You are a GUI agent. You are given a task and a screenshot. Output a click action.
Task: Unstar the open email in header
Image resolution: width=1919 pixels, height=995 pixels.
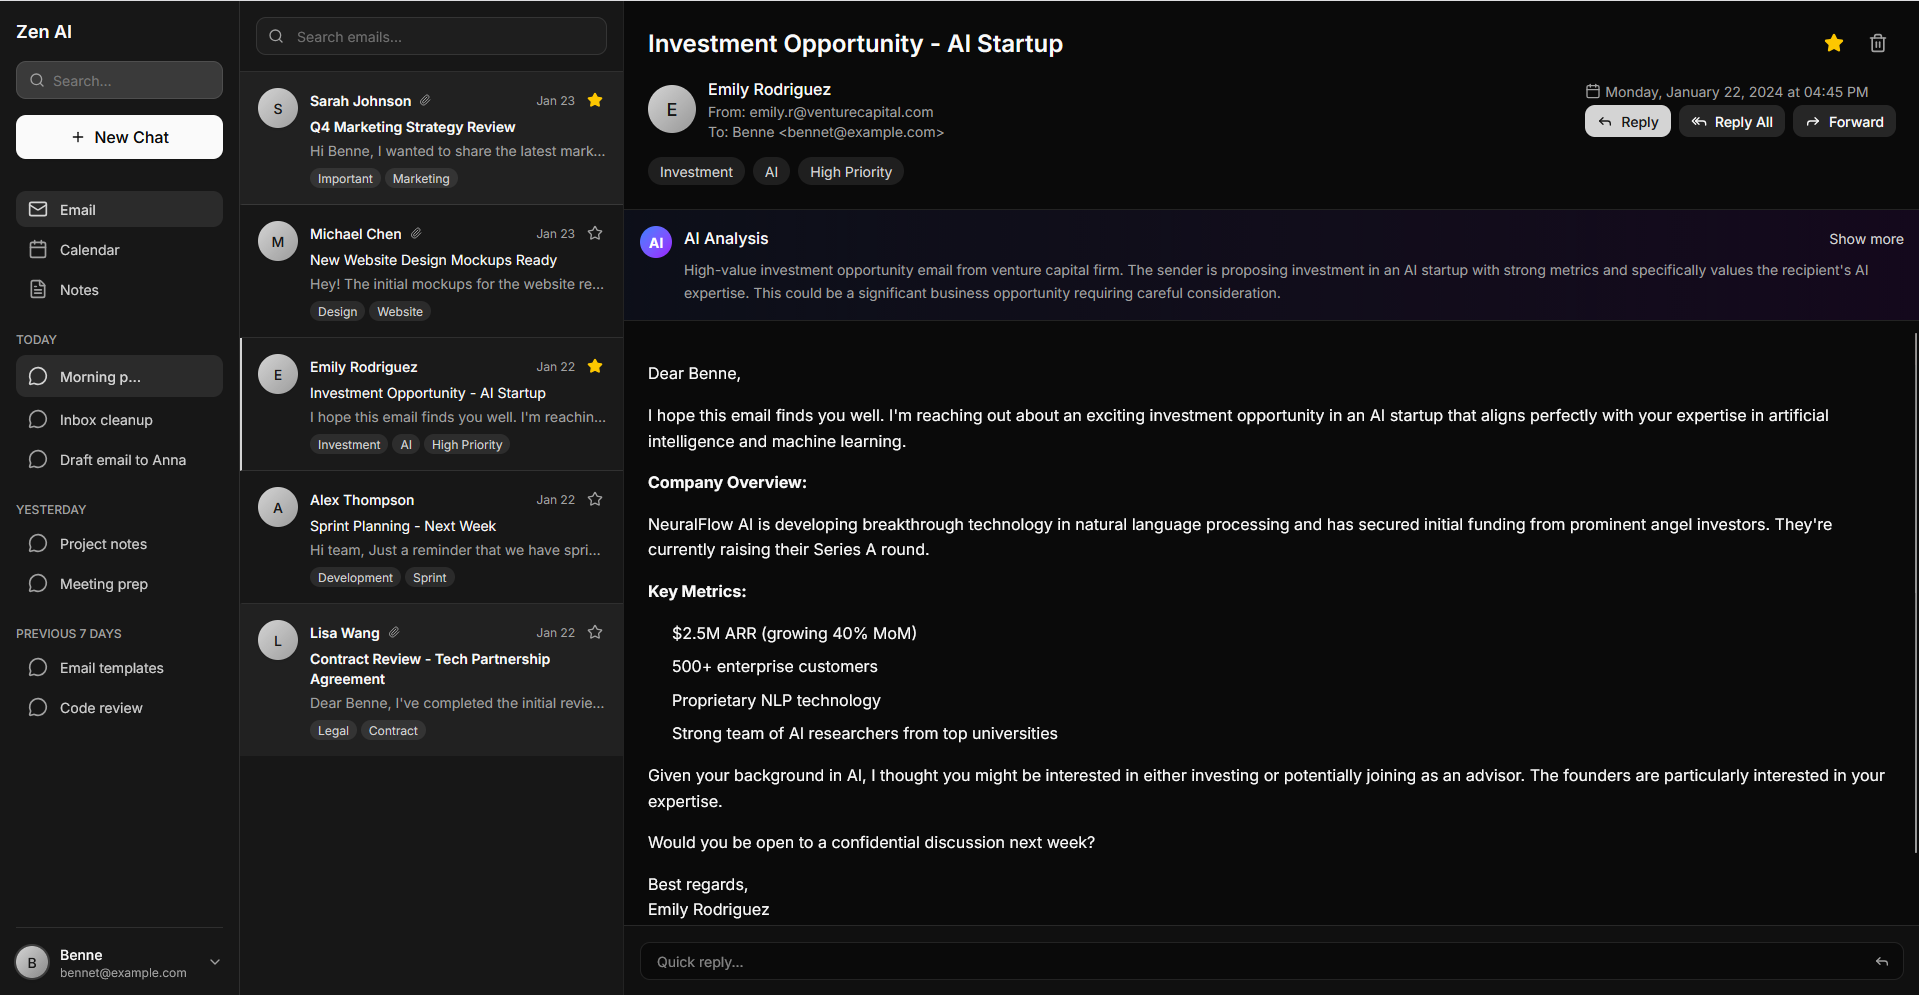(x=1833, y=43)
